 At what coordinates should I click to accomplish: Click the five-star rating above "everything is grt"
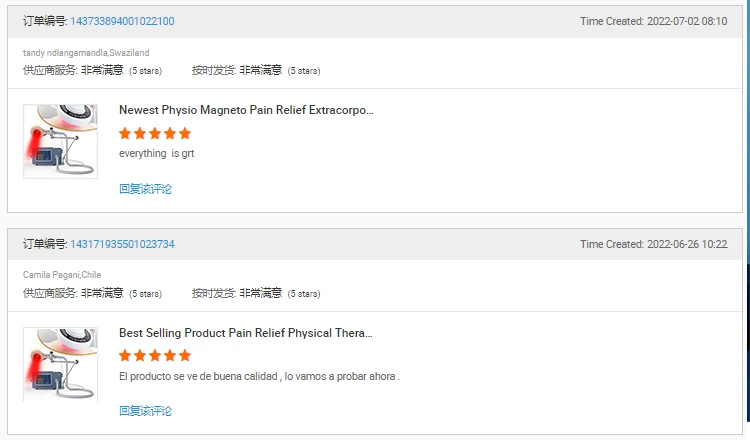[x=154, y=133]
